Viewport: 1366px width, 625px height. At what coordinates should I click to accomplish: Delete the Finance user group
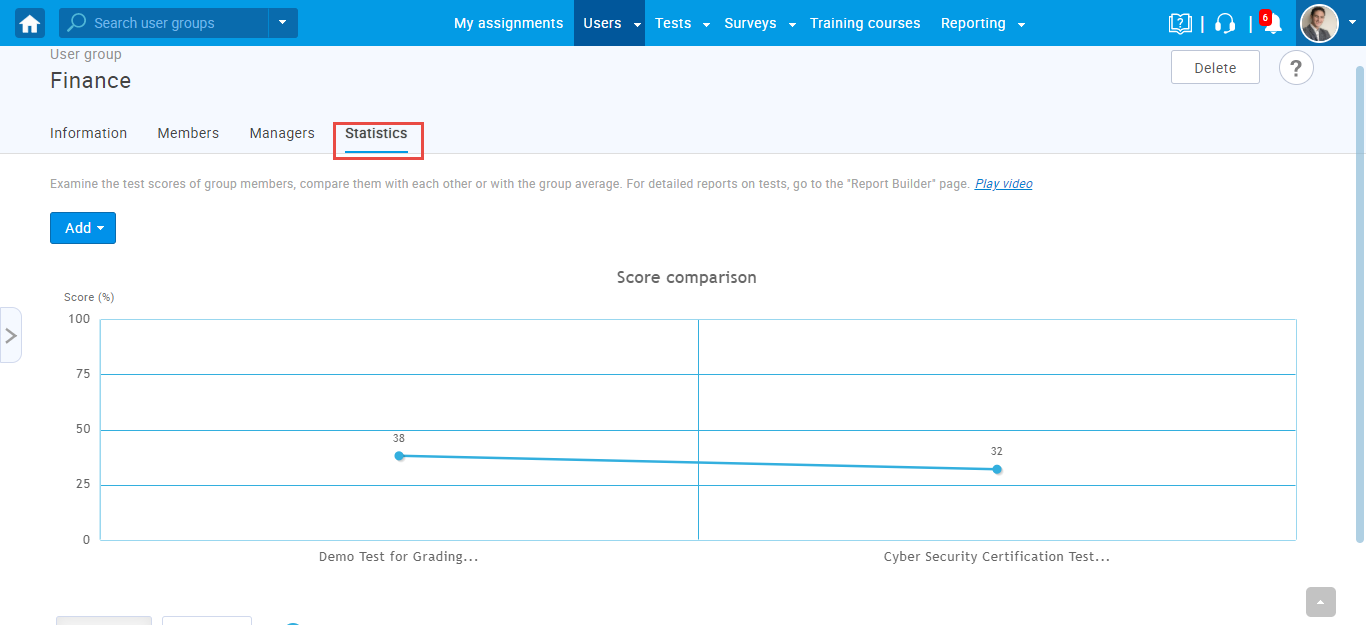(1215, 68)
